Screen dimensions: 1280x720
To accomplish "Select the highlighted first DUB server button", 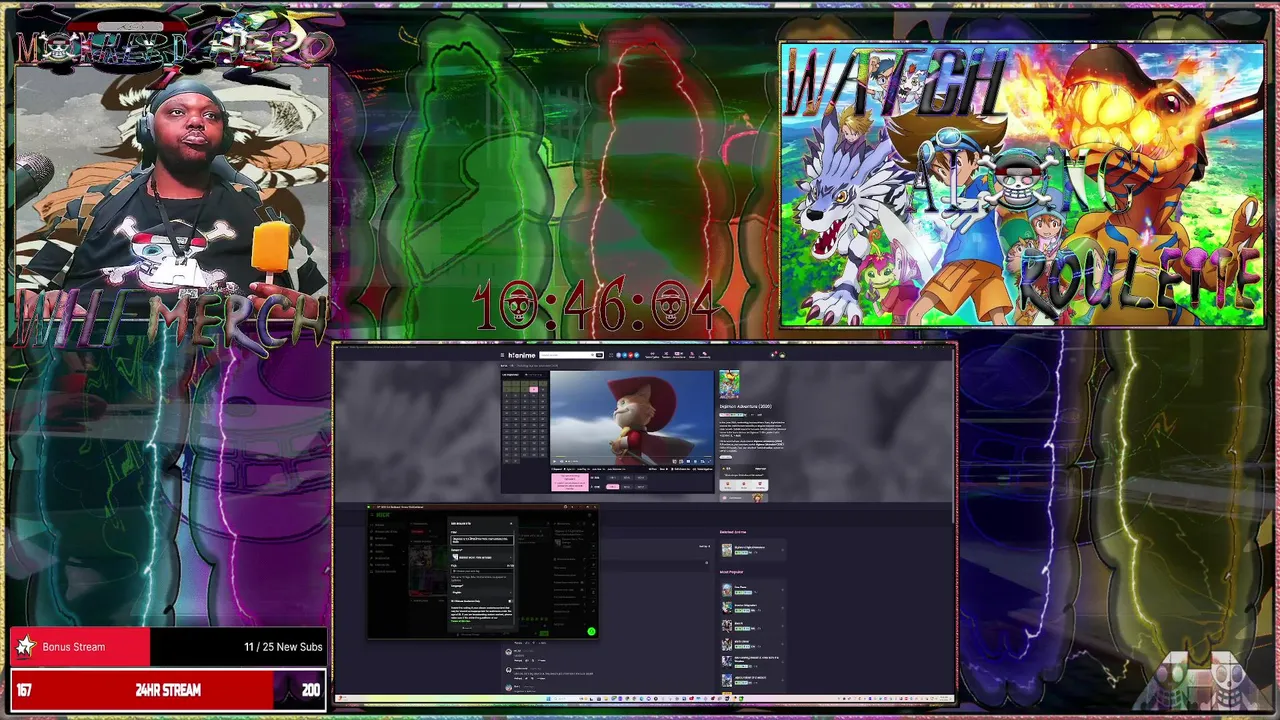I will tap(613, 487).
